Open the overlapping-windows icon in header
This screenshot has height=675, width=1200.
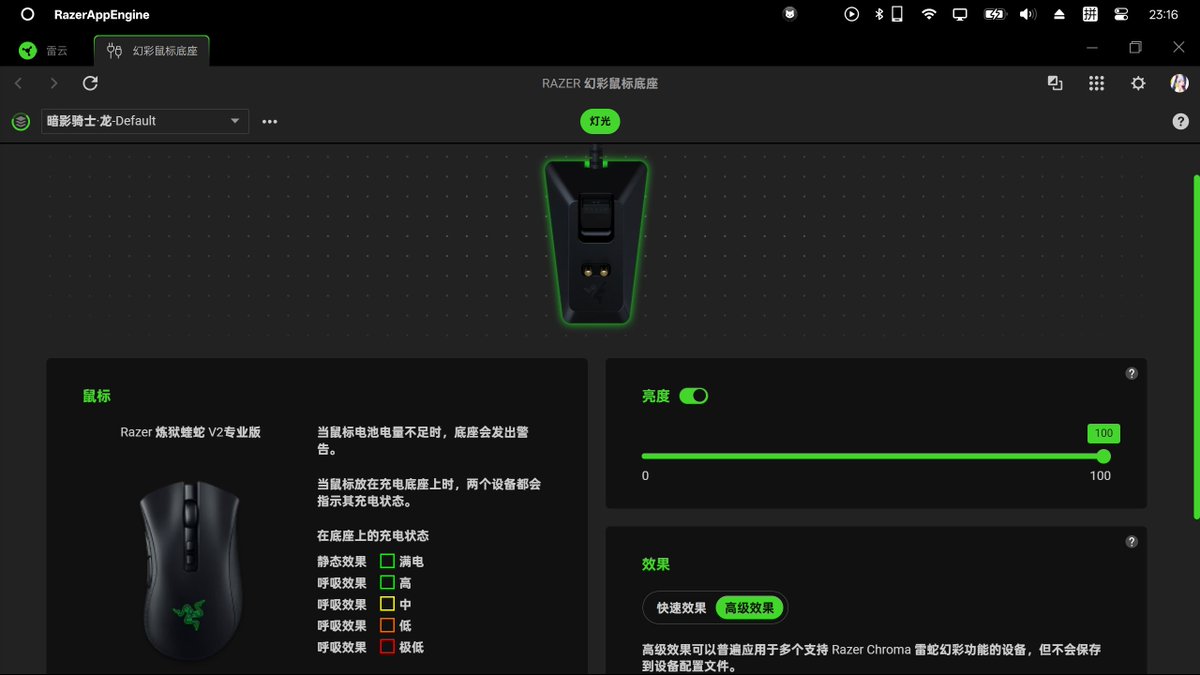coord(1055,84)
